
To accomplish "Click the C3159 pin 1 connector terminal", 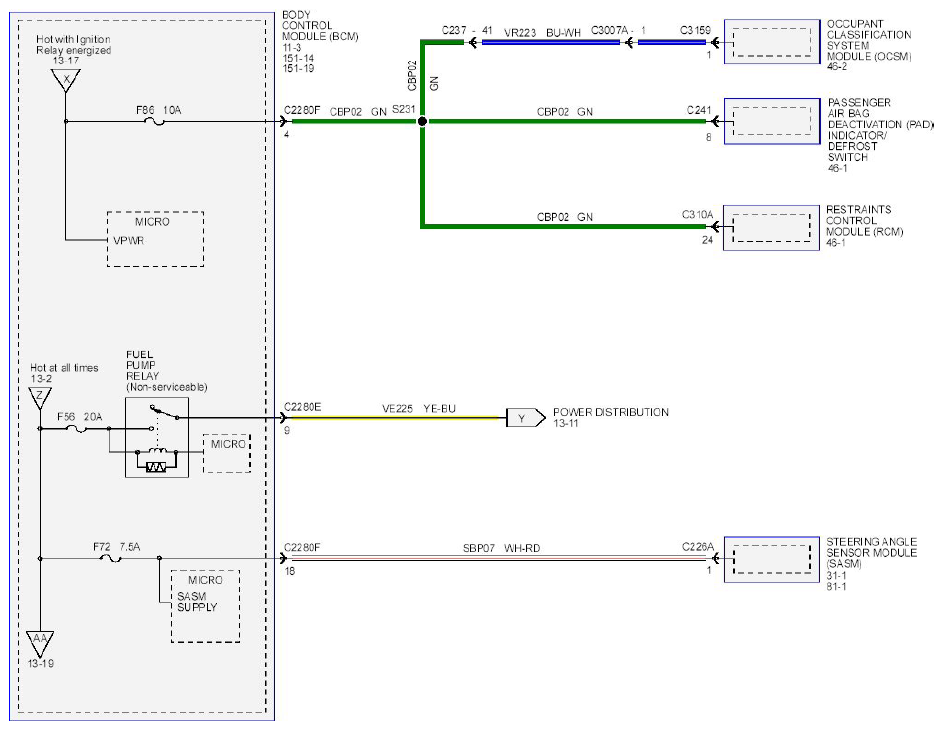I will coord(714,42).
